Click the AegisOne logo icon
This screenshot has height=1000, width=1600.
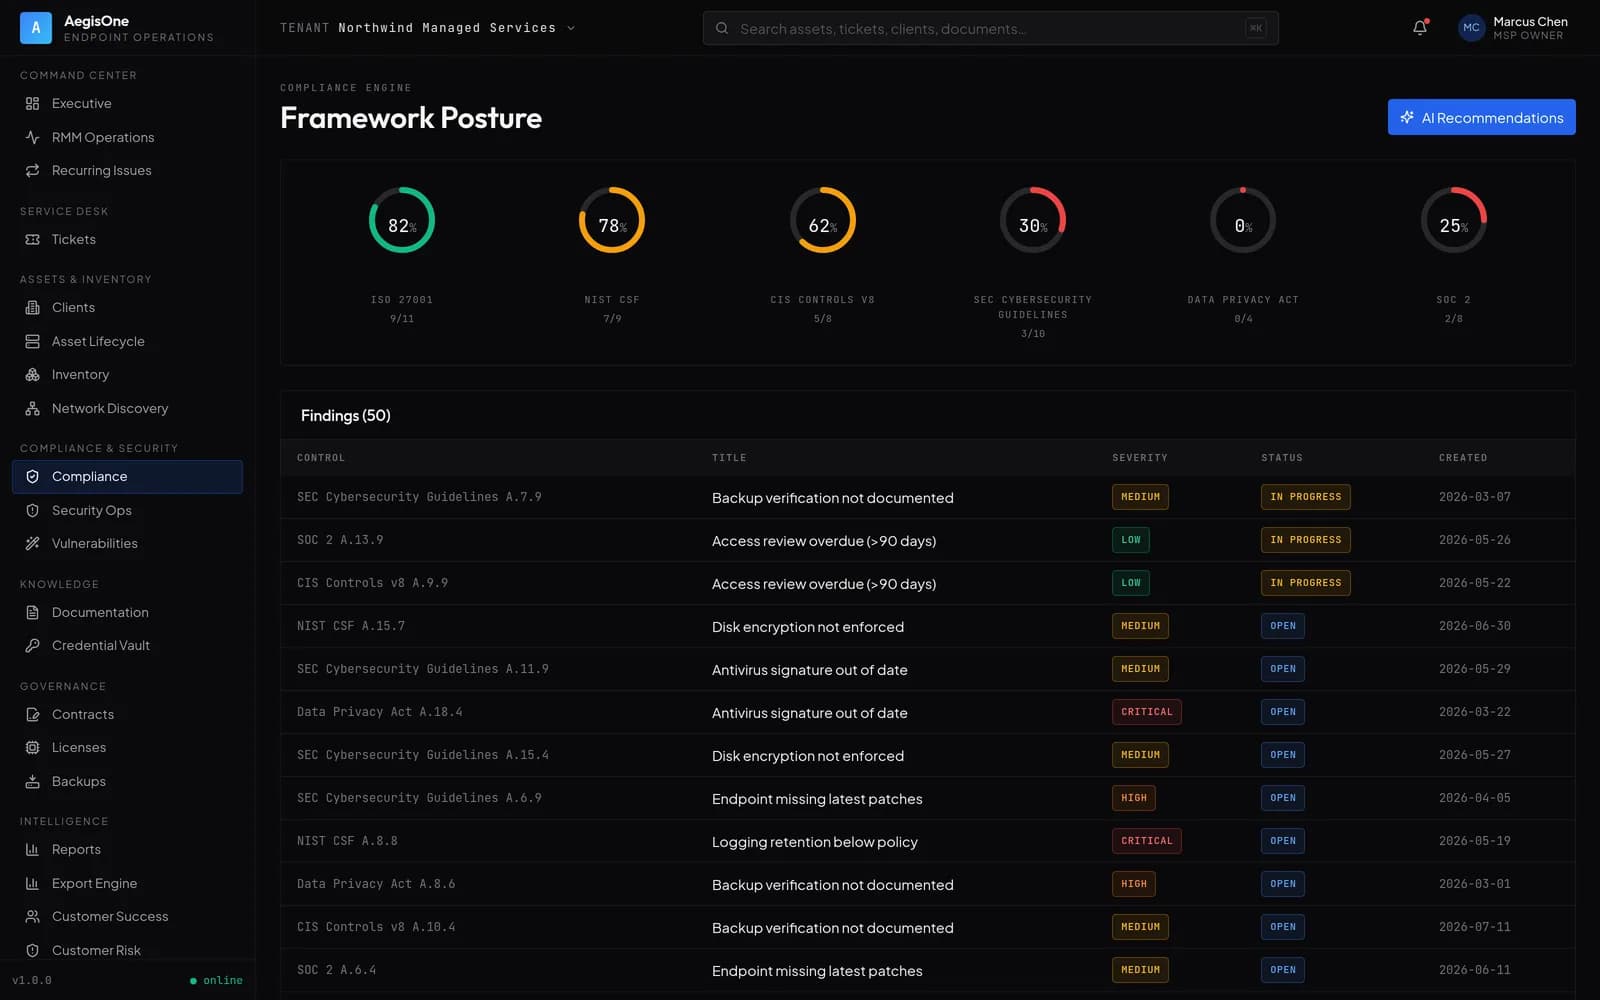[x=36, y=28]
